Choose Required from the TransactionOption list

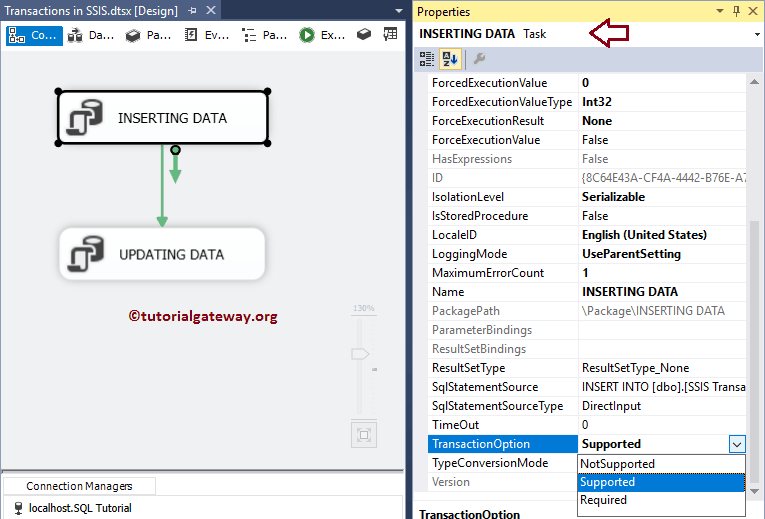click(661, 500)
